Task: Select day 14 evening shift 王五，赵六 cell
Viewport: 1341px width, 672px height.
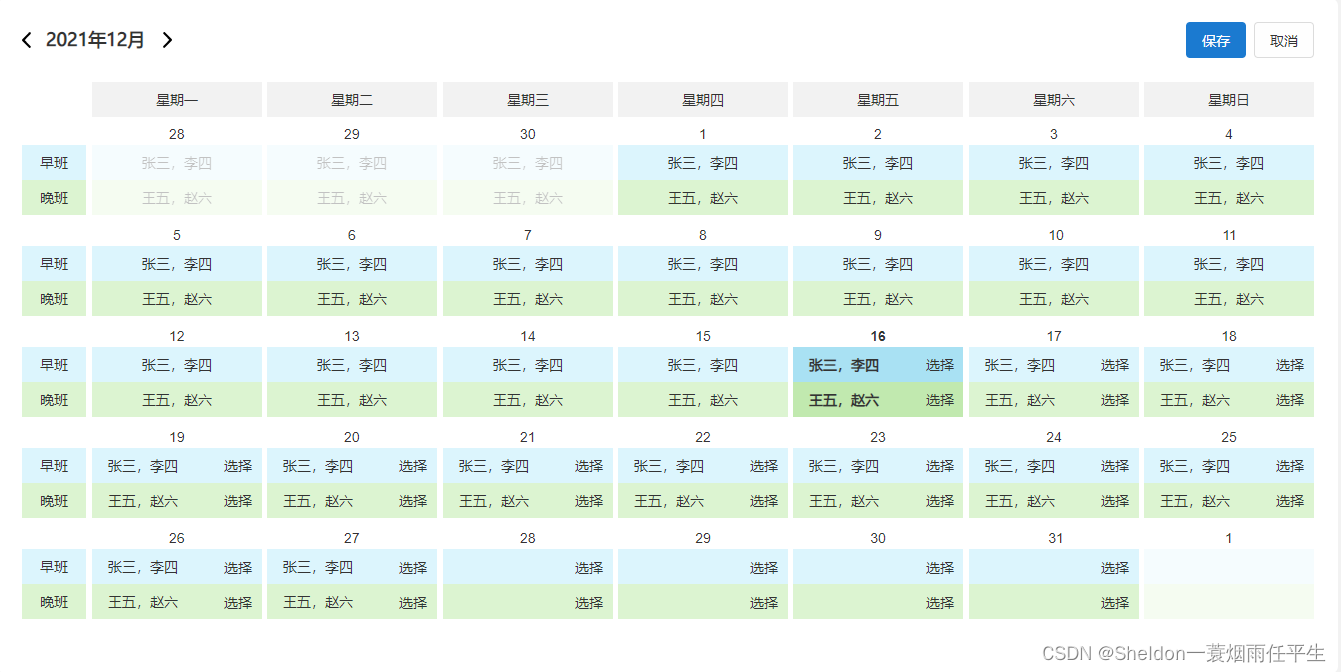Action: click(528, 400)
